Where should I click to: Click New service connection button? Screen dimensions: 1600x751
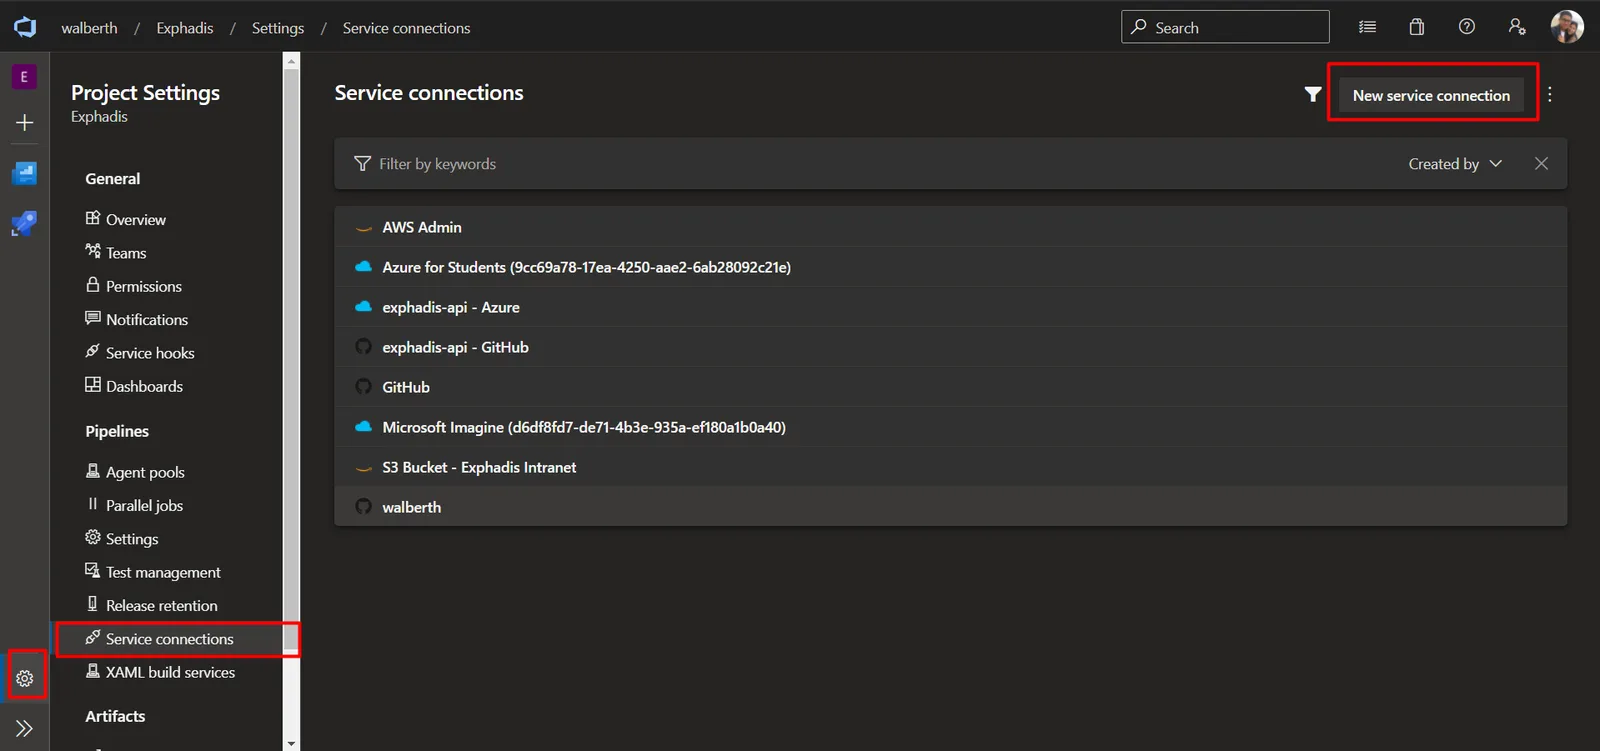[x=1431, y=95]
